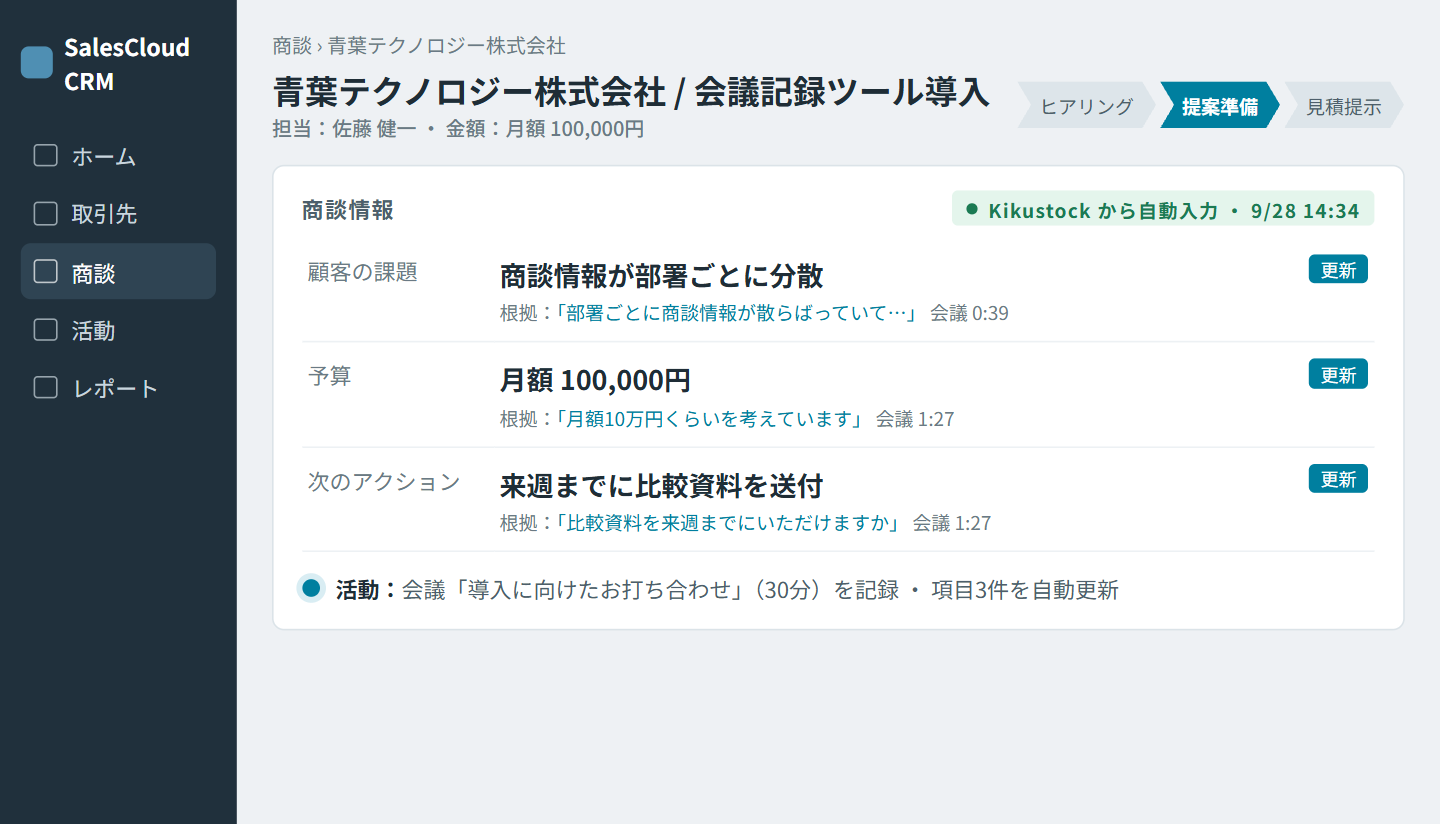Open evidence link 「部署ごとに商談情報が散らばっていて…」
This screenshot has width=1440, height=824.
[737, 313]
